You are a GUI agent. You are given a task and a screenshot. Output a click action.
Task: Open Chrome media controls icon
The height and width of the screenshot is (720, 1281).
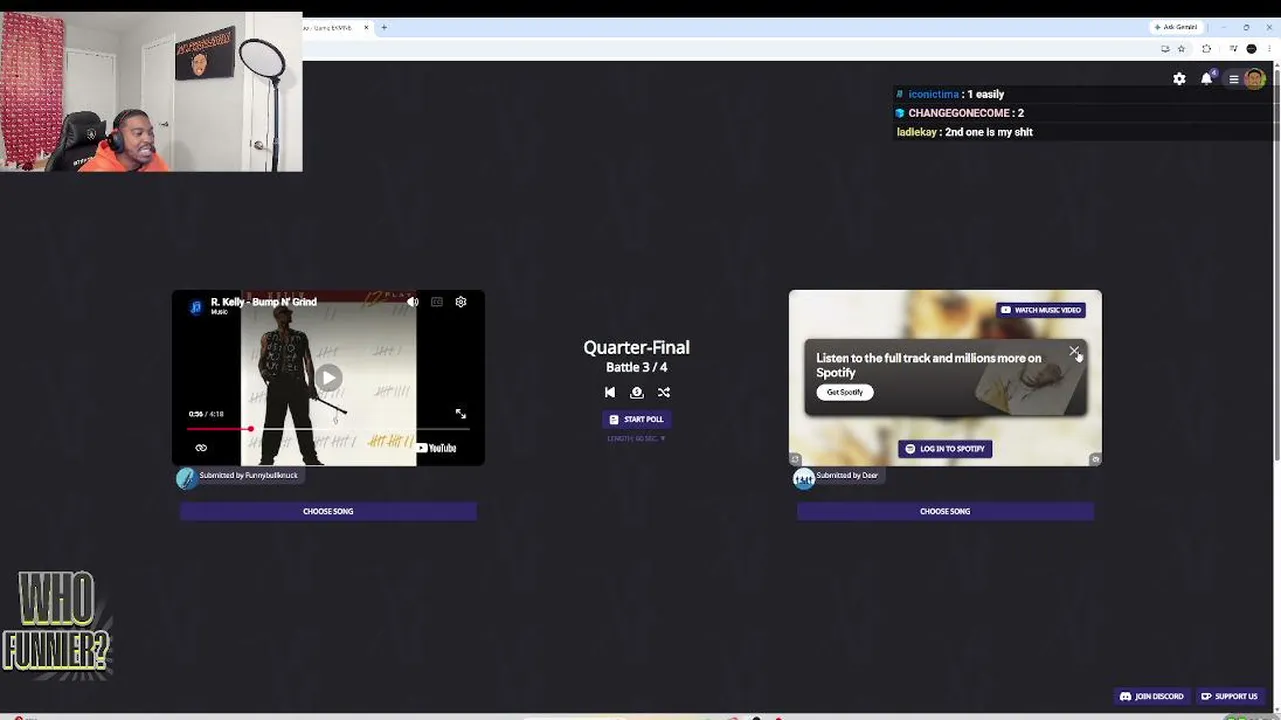[1233, 48]
